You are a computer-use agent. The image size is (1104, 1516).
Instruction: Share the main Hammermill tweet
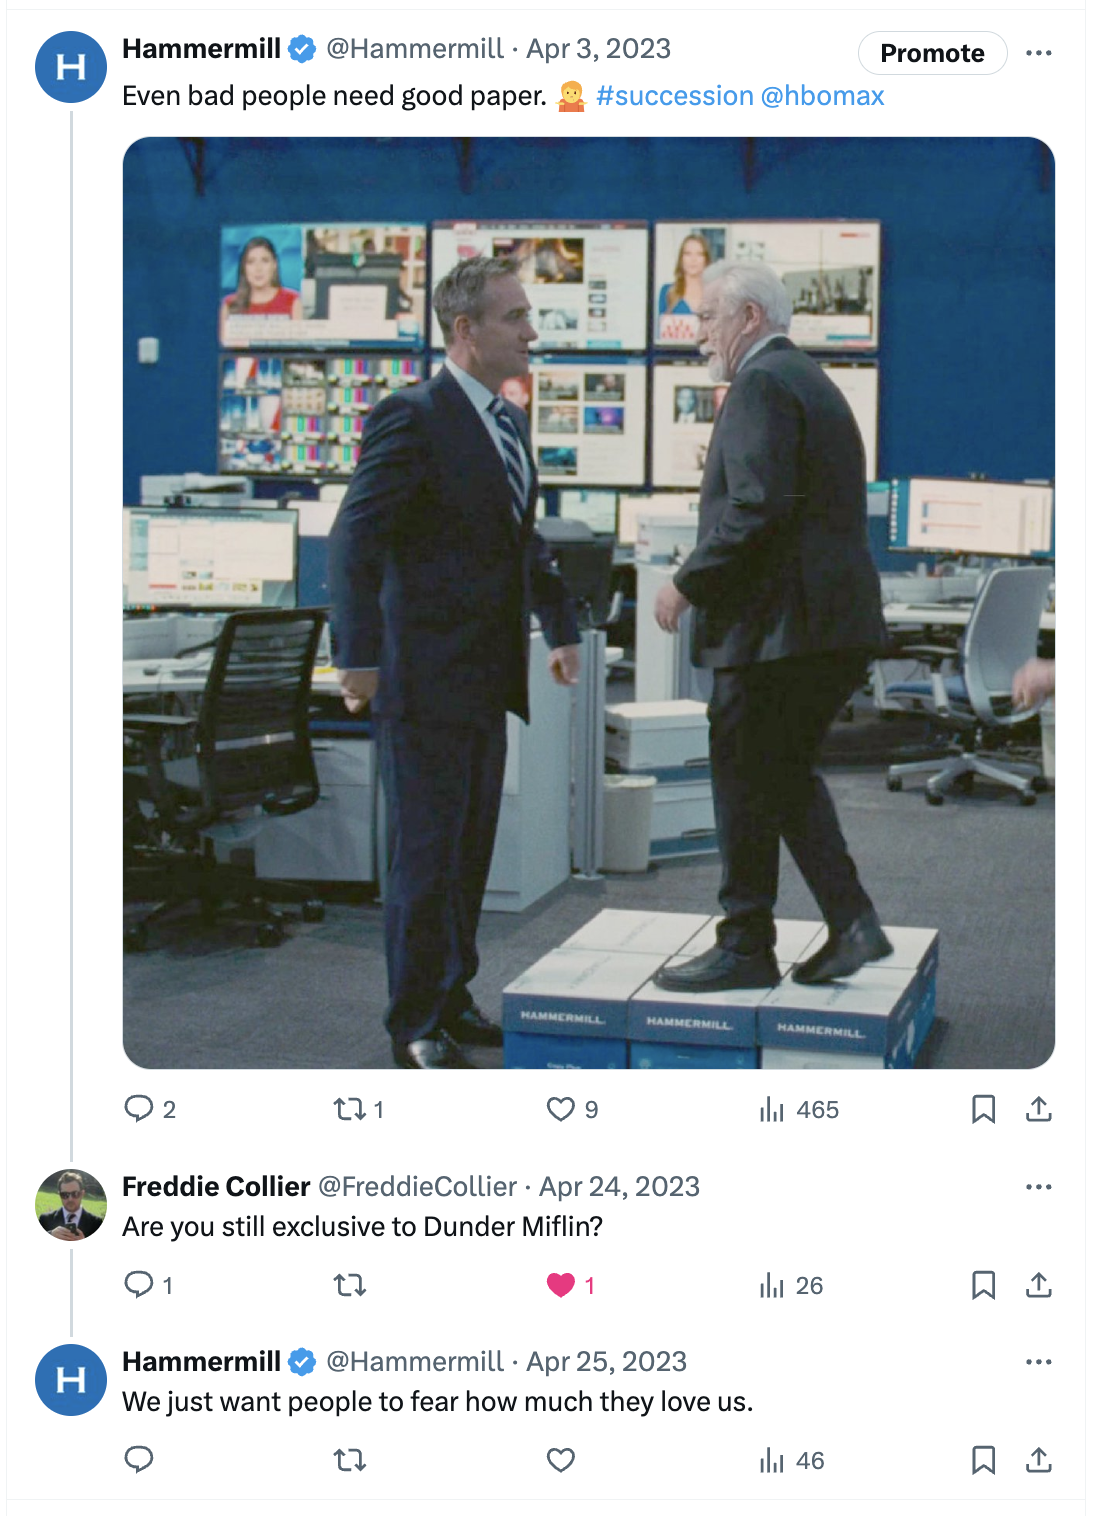pyautogui.click(x=1039, y=1109)
